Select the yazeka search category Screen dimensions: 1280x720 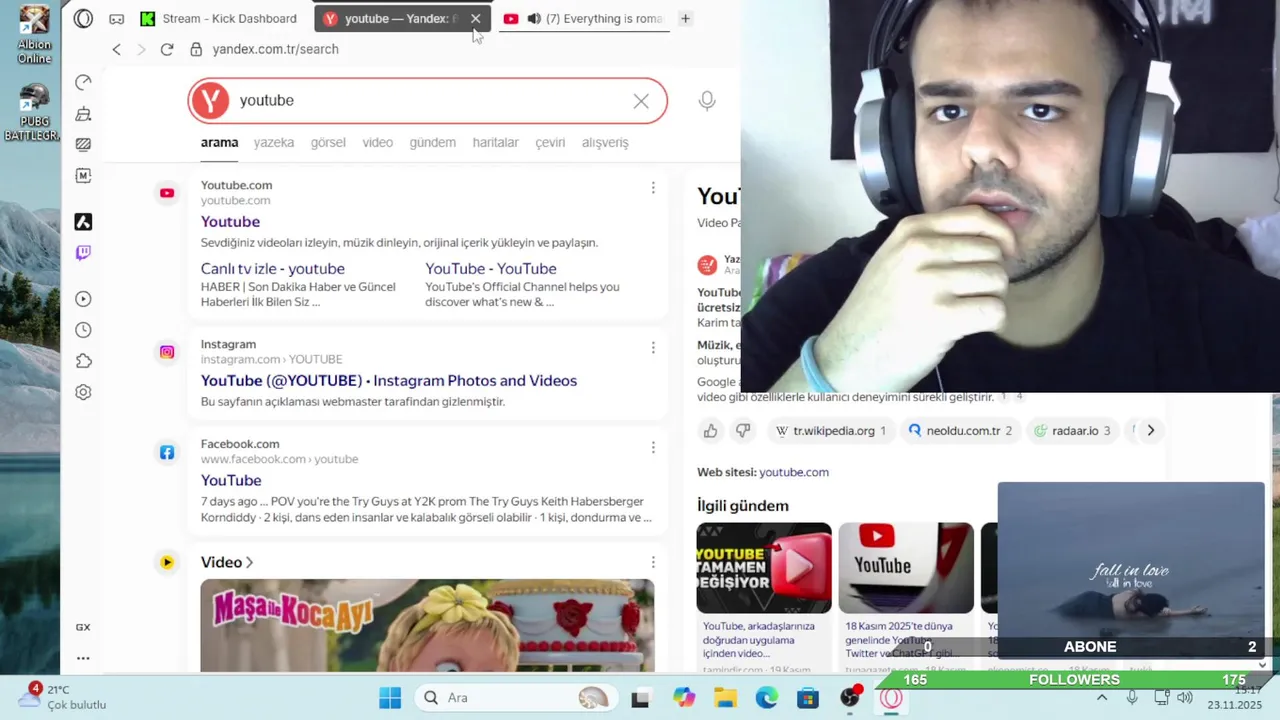274,142
